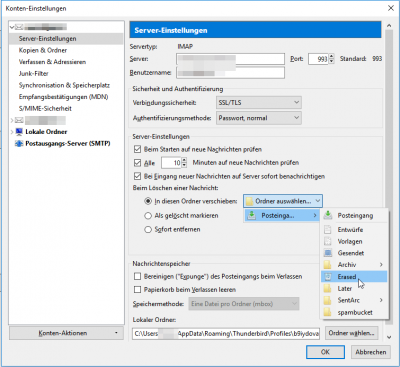Decrease the minutes check interval stepper

(184, 165)
